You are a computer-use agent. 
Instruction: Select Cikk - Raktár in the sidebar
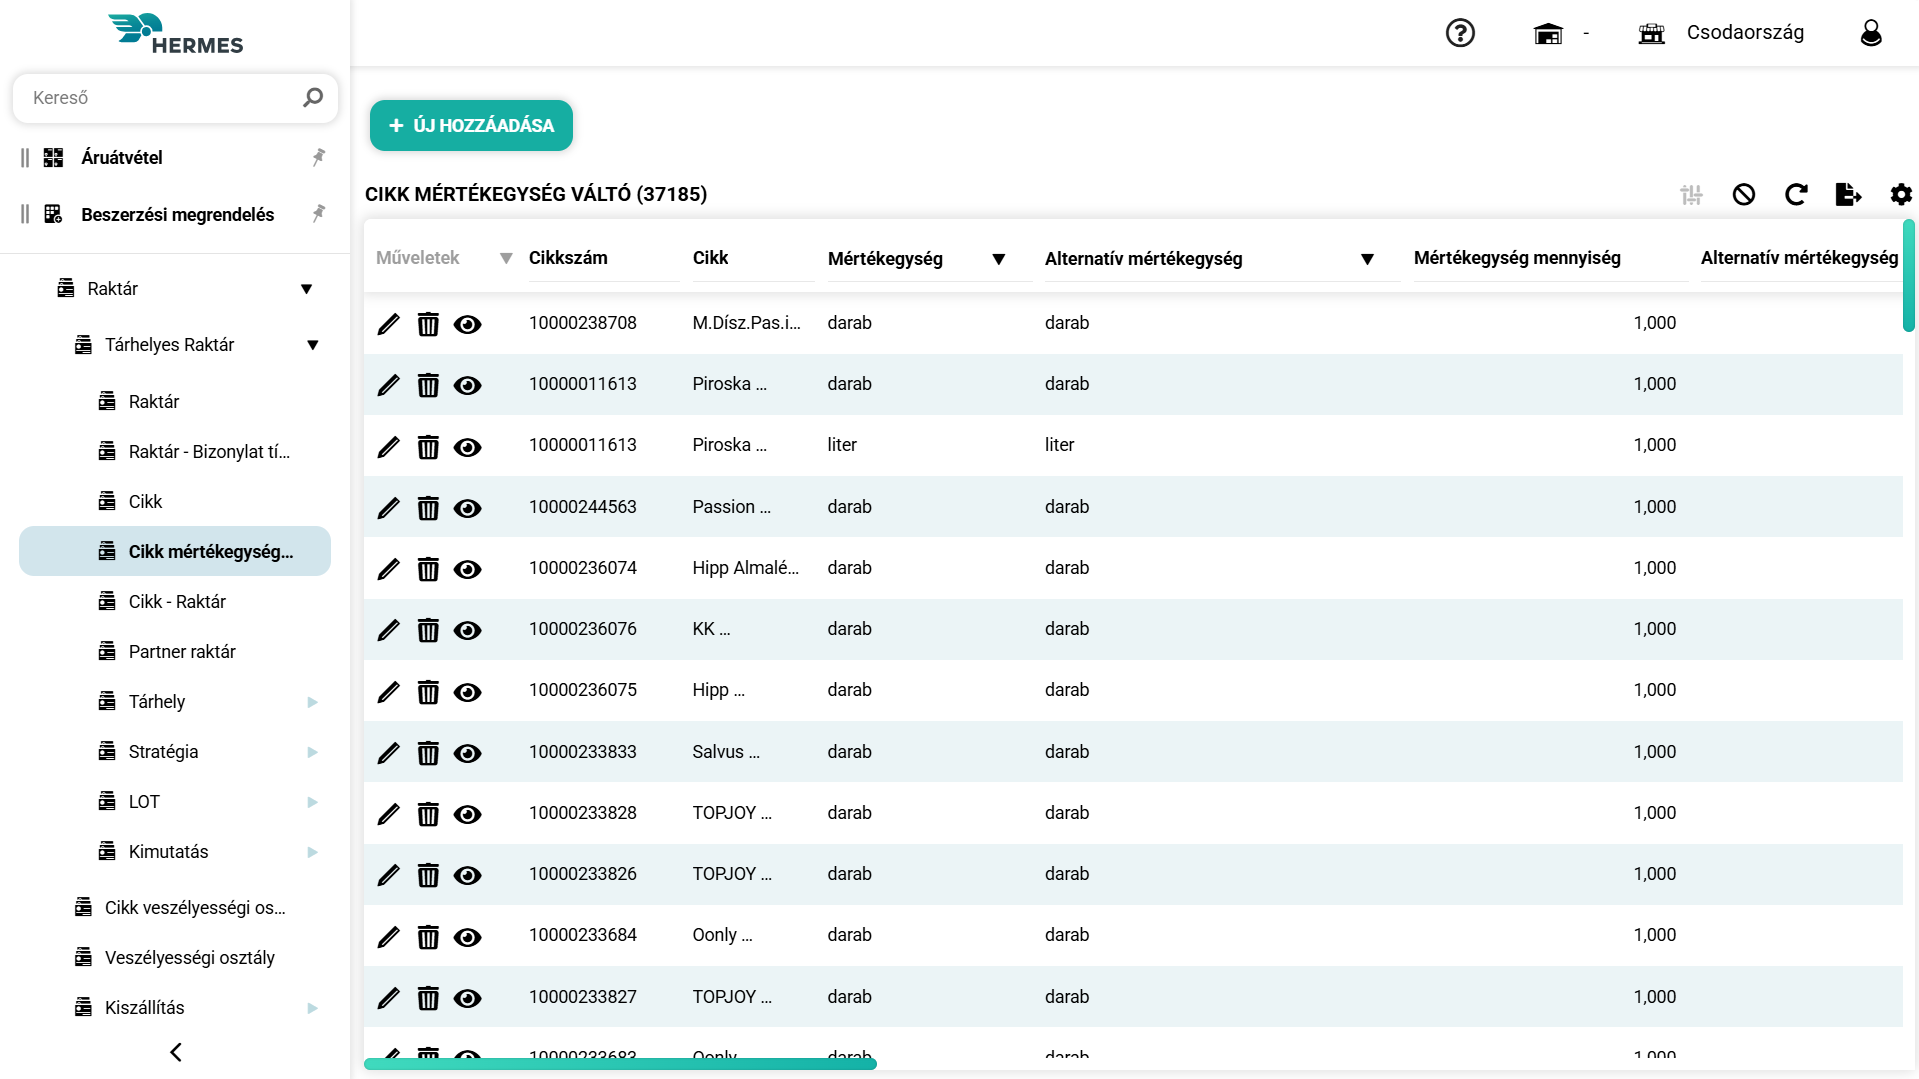(x=177, y=601)
